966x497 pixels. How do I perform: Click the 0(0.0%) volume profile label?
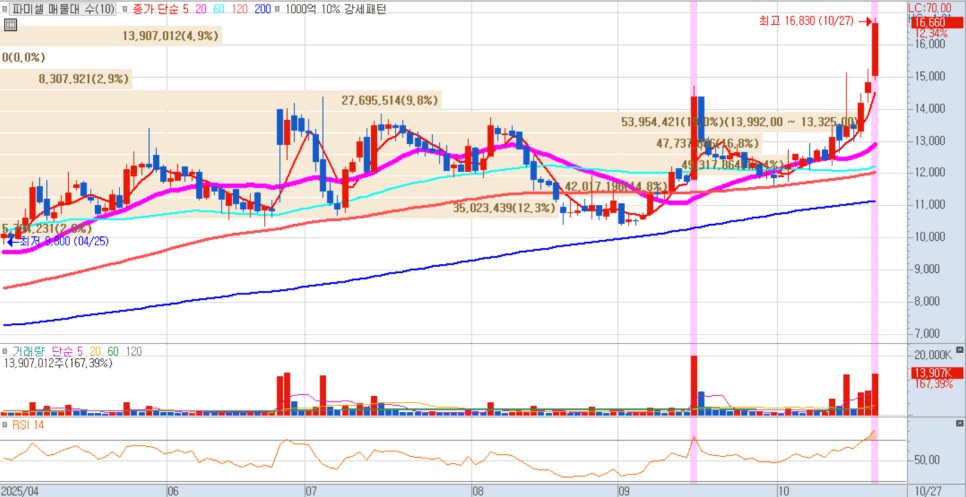[23, 57]
